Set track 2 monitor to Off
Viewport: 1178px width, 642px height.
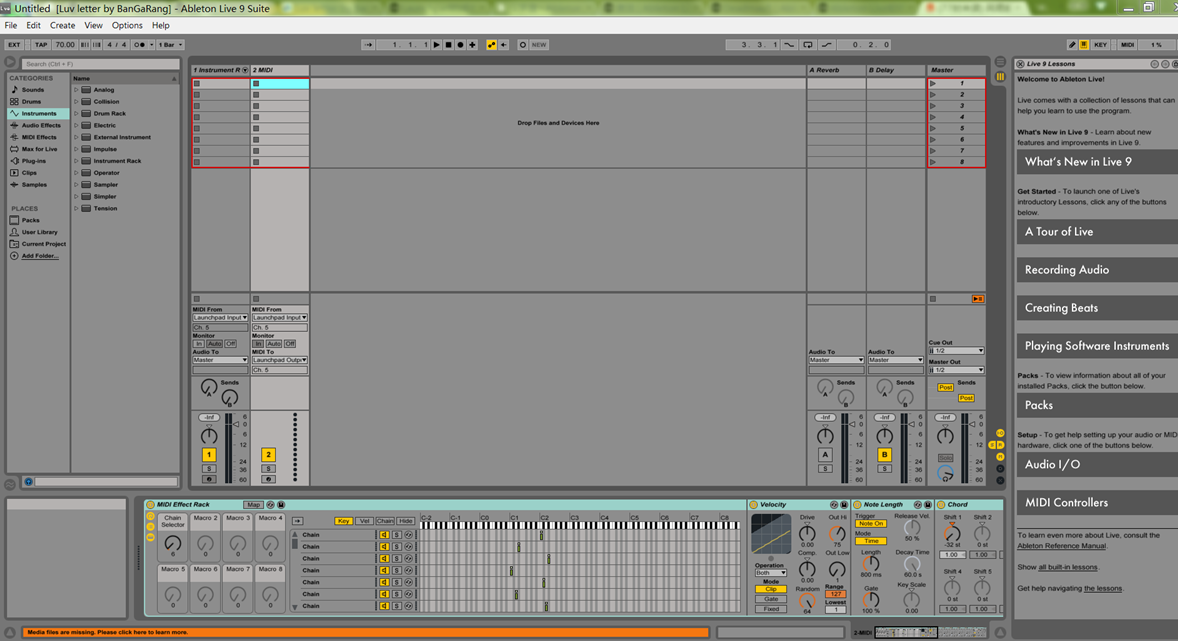(x=289, y=344)
